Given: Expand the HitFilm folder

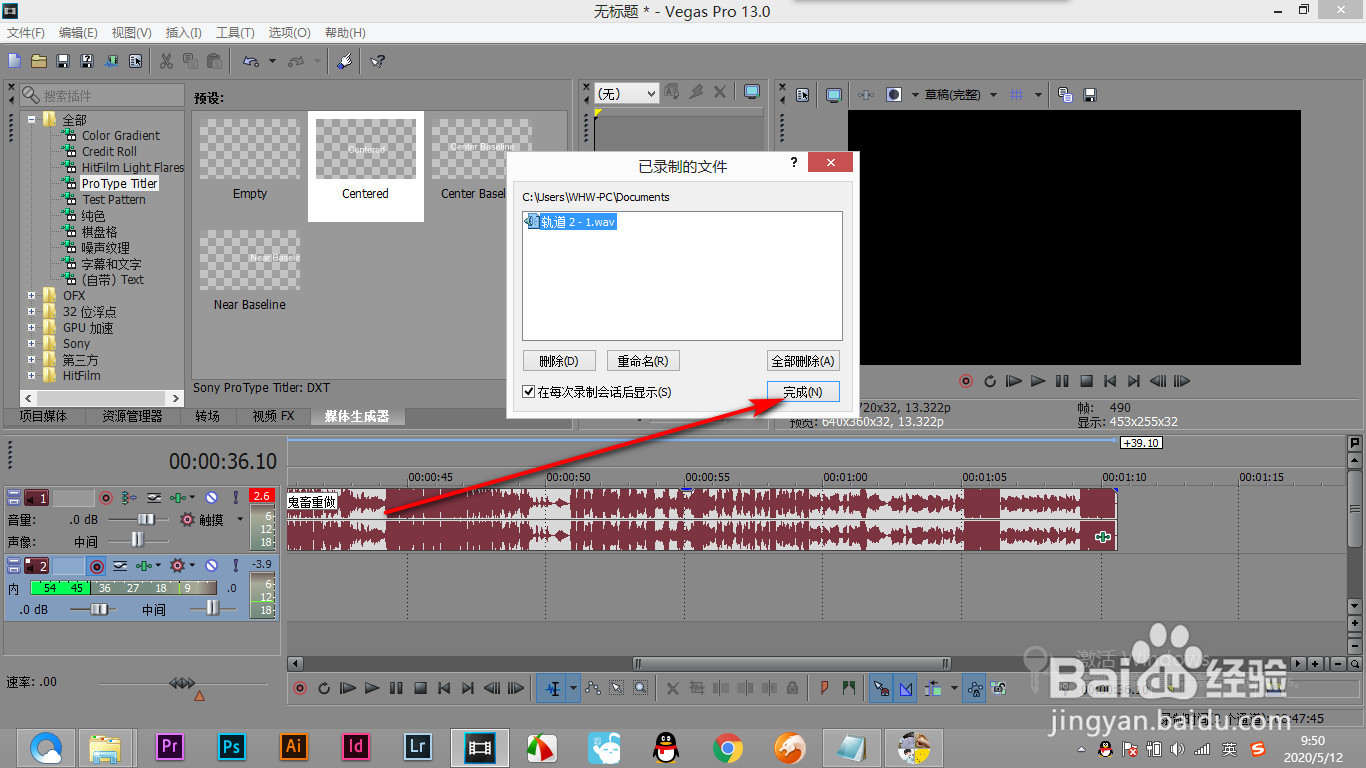Looking at the screenshot, I should [x=32, y=375].
